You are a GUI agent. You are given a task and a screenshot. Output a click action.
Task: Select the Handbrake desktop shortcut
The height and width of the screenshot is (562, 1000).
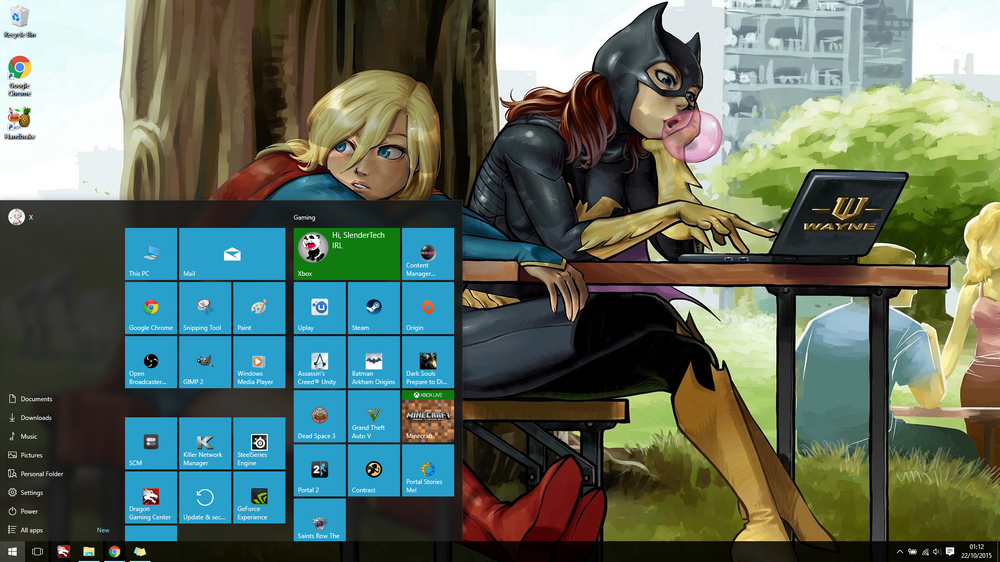(19, 123)
